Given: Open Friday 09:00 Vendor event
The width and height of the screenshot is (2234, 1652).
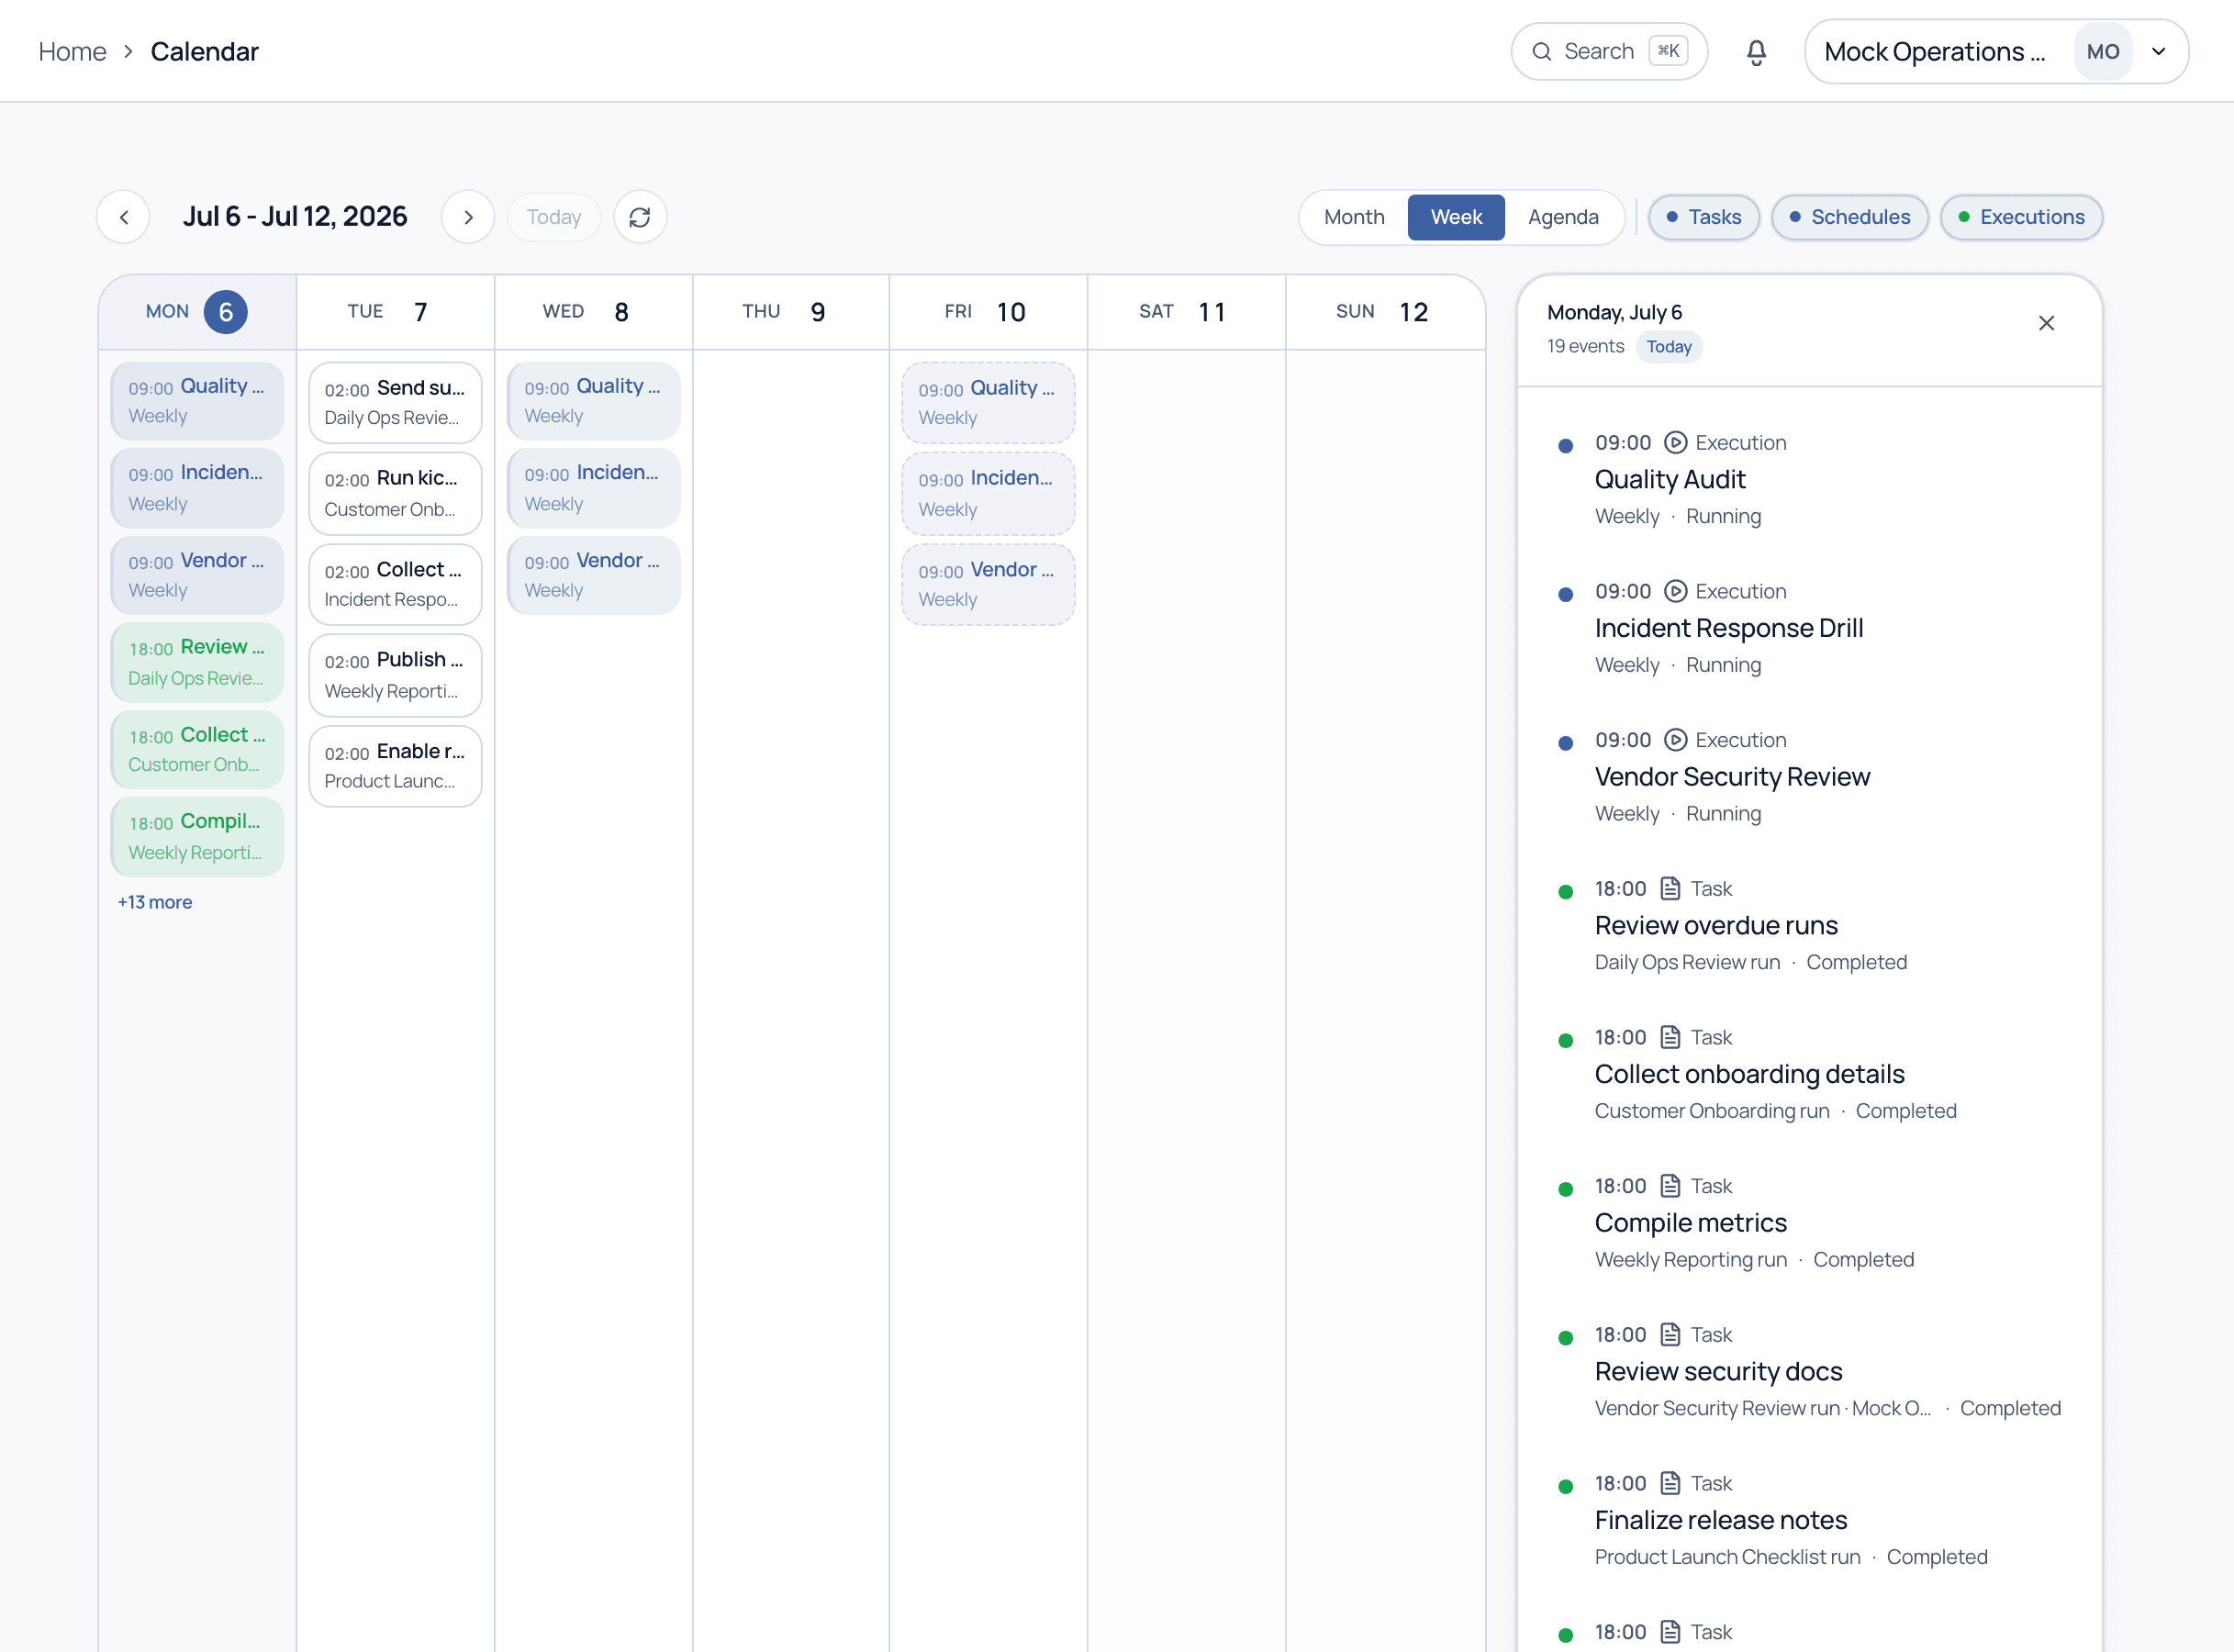Looking at the screenshot, I should tap(988, 584).
